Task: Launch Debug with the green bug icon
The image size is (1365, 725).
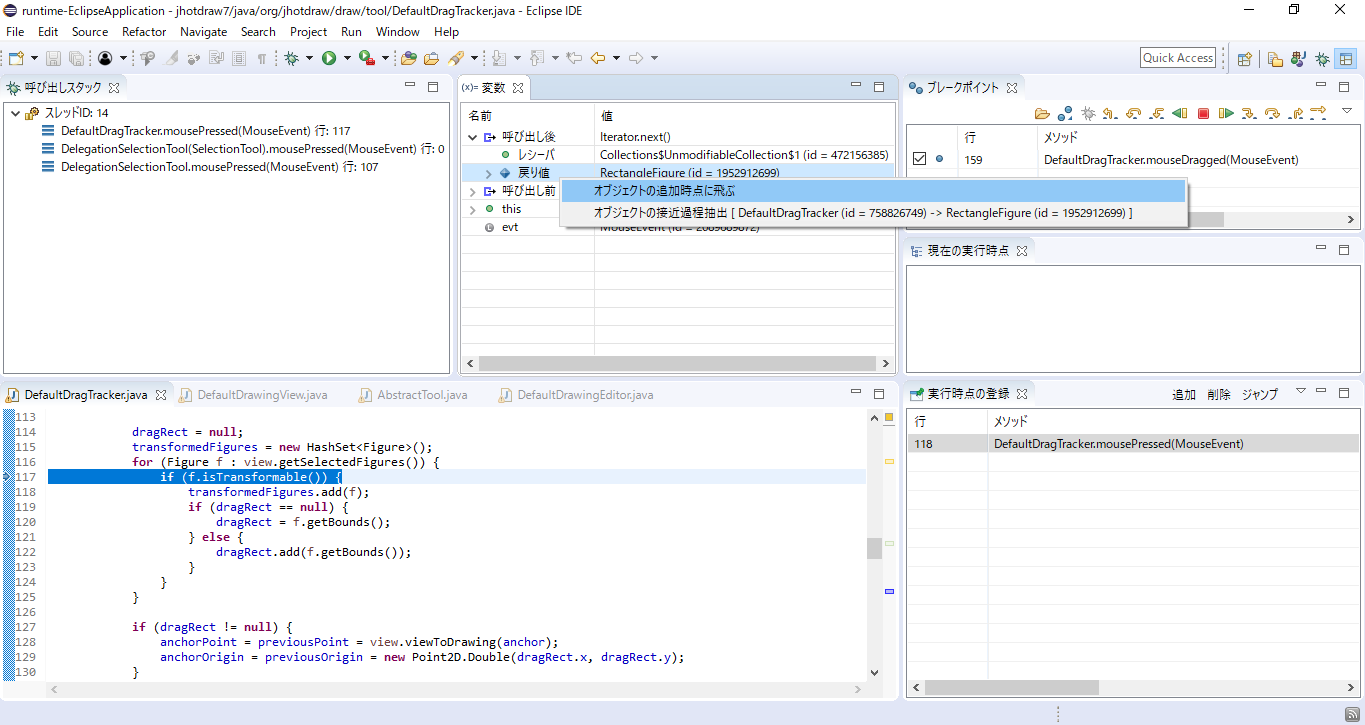Action: coord(291,58)
